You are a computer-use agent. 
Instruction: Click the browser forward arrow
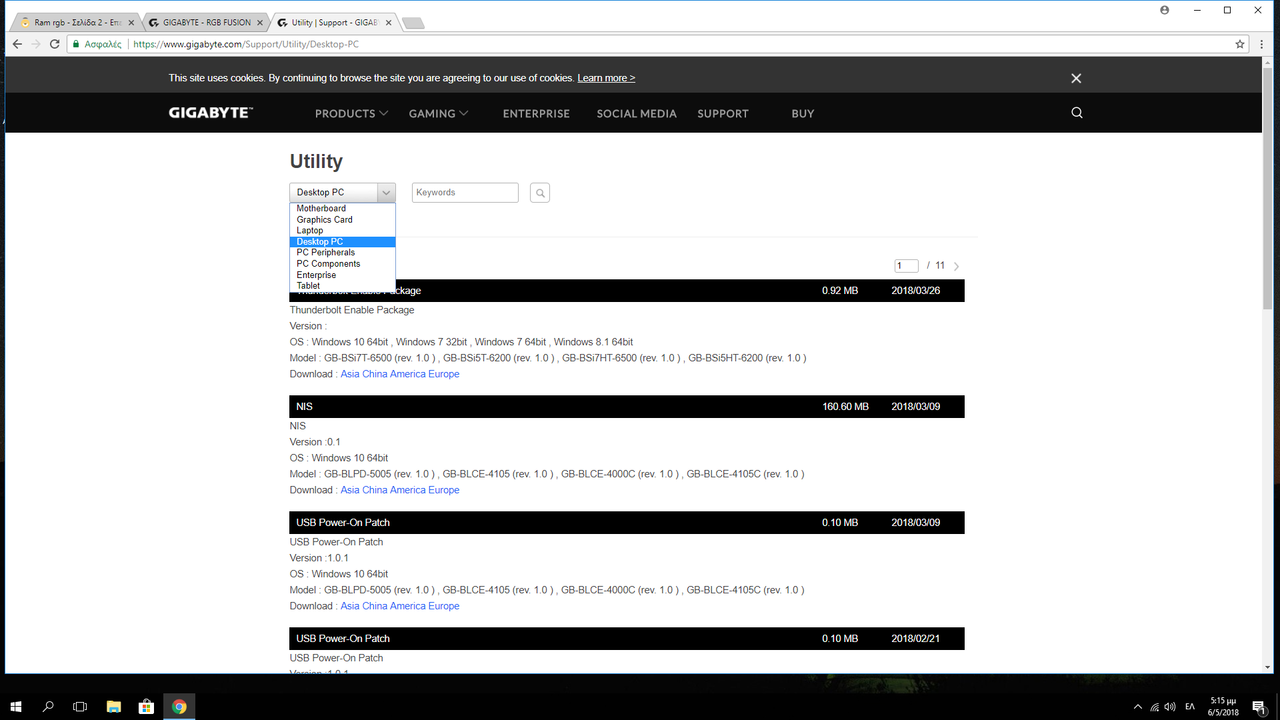click(x=37, y=44)
